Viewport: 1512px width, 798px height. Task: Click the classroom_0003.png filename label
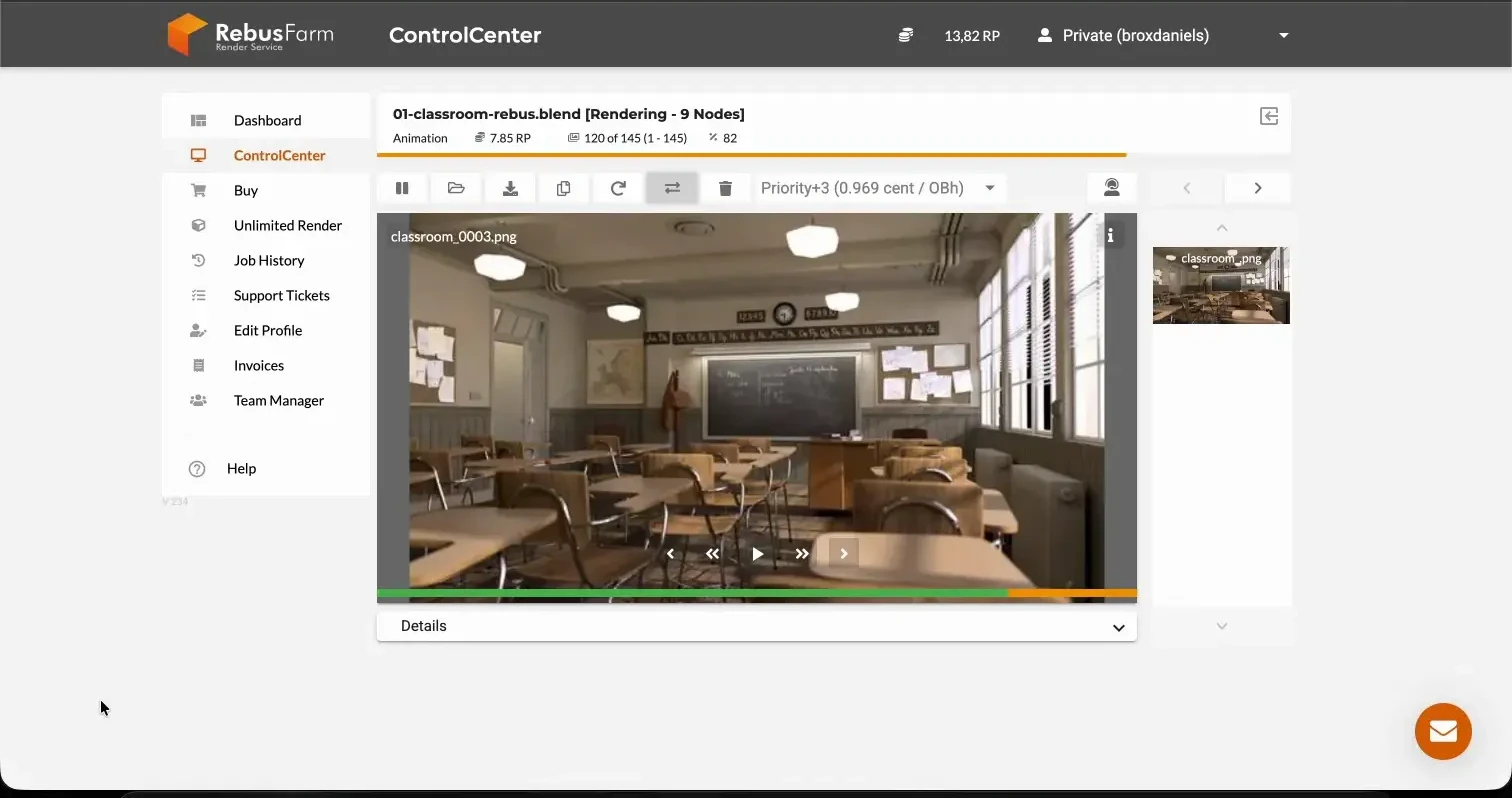(x=453, y=237)
